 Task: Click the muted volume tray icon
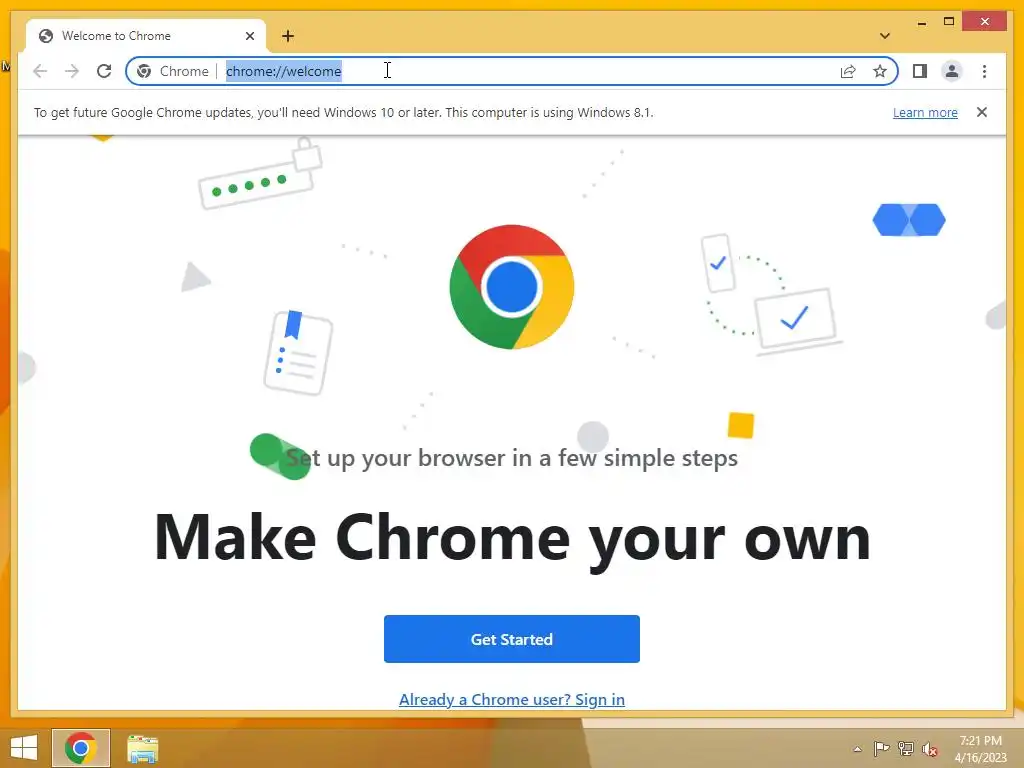pos(930,749)
